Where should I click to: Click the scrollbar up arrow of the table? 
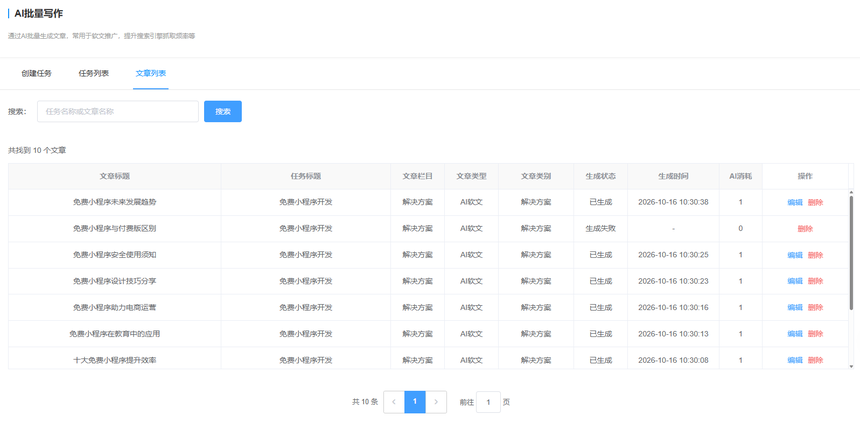[851, 192]
